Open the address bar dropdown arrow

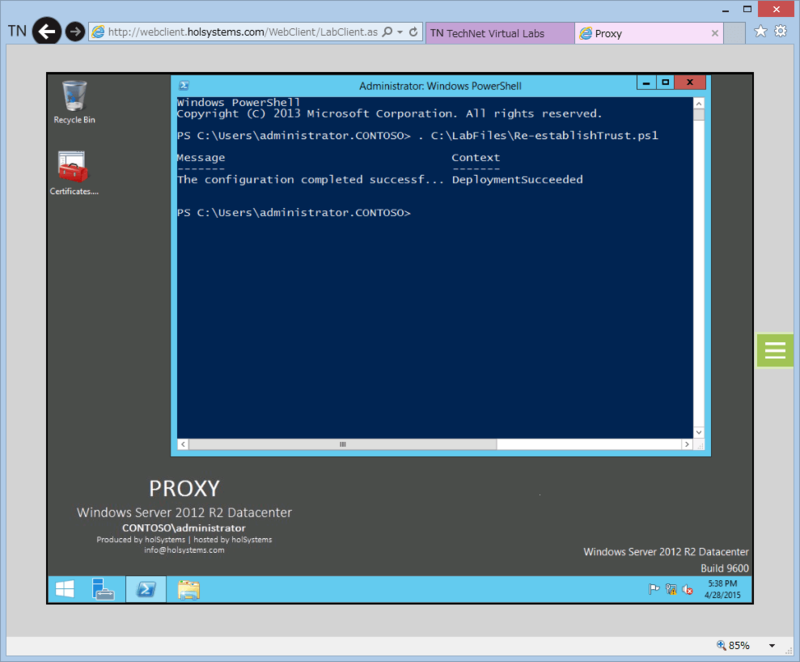(x=401, y=32)
